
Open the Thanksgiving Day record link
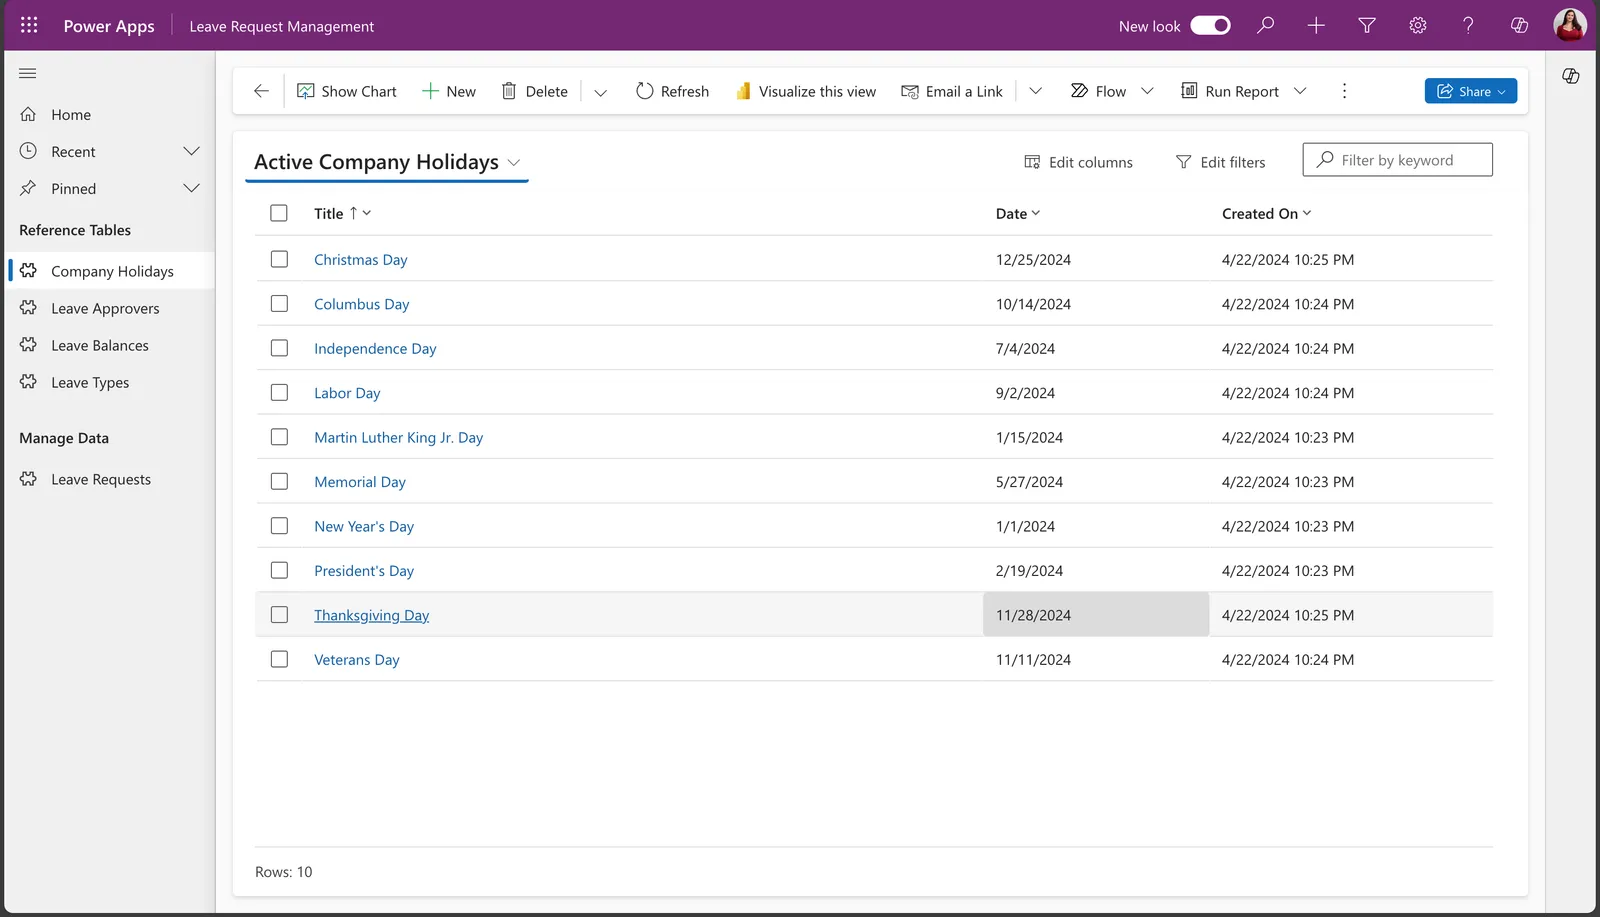371,615
